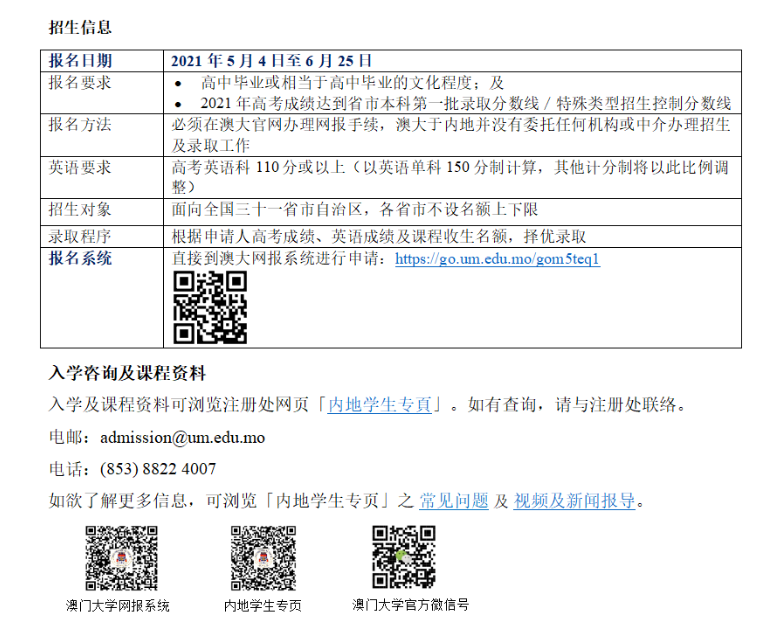Click the 报名日期 table cell
Viewport: 775px width, 618px height.
click(x=102, y=61)
